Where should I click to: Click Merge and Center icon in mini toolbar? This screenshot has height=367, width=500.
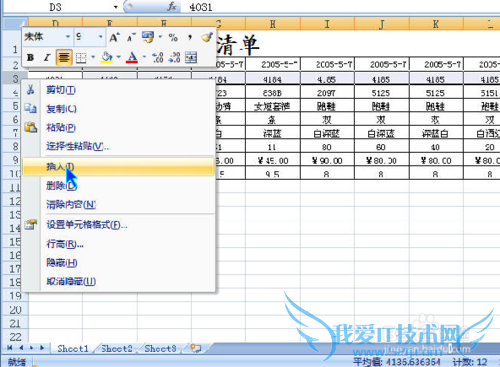(191, 57)
